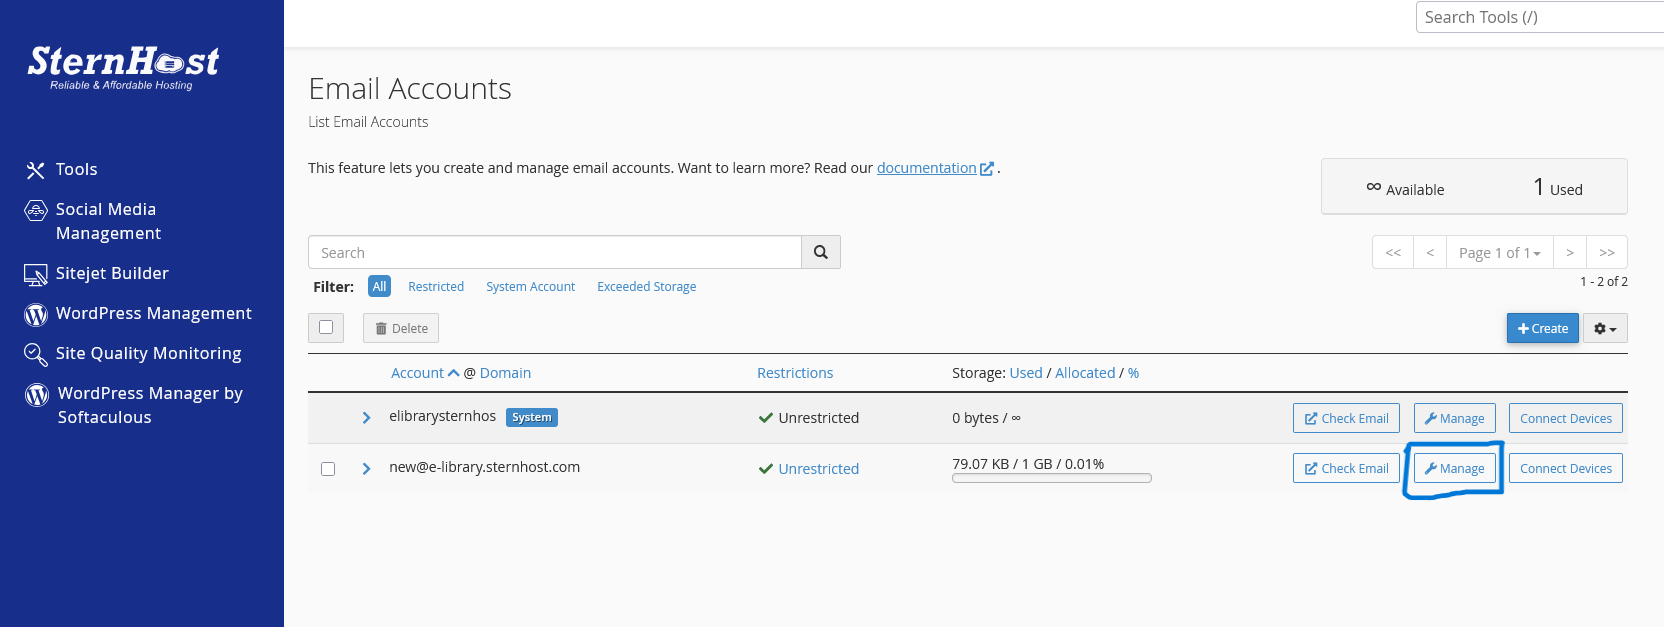Click the Sitejet Builder icon
This screenshot has height=627, width=1664.
(x=36, y=274)
